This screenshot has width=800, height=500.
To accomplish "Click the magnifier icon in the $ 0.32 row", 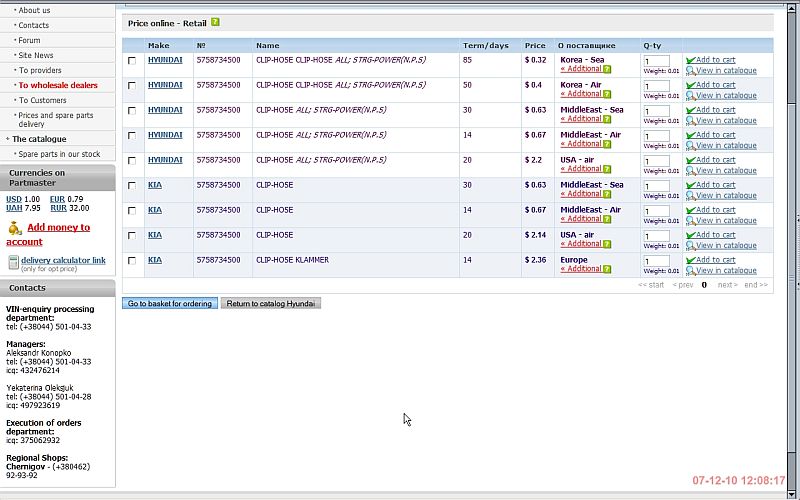I will point(691,70).
